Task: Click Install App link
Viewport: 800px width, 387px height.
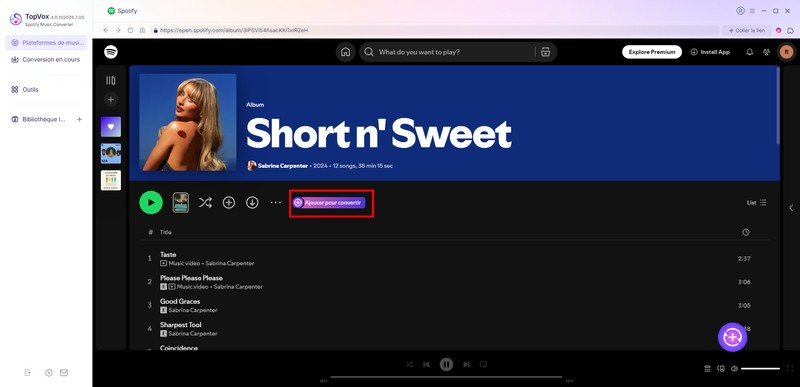Action: click(x=710, y=52)
